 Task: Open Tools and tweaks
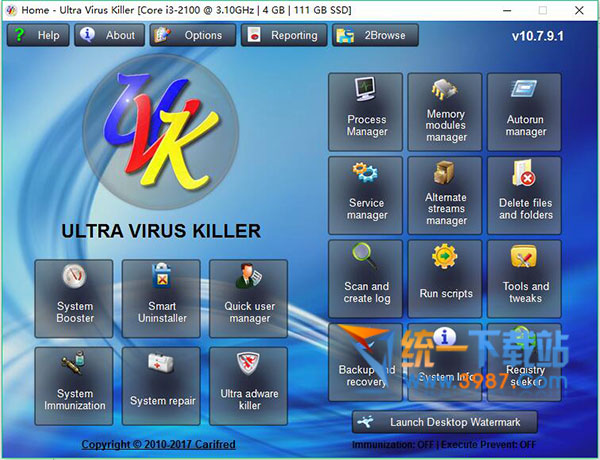pyautogui.click(x=524, y=279)
